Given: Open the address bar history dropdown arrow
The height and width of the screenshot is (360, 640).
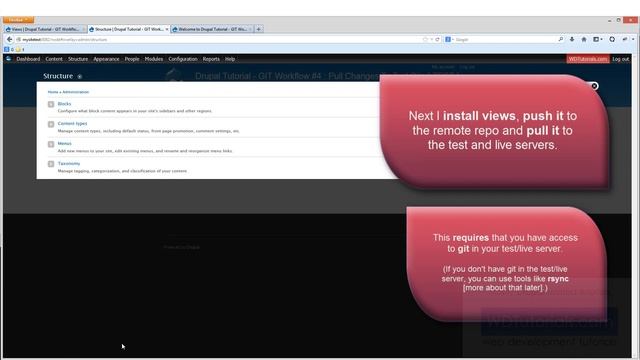Looking at the screenshot, I should pyautogui.click(x=431, y=39).
